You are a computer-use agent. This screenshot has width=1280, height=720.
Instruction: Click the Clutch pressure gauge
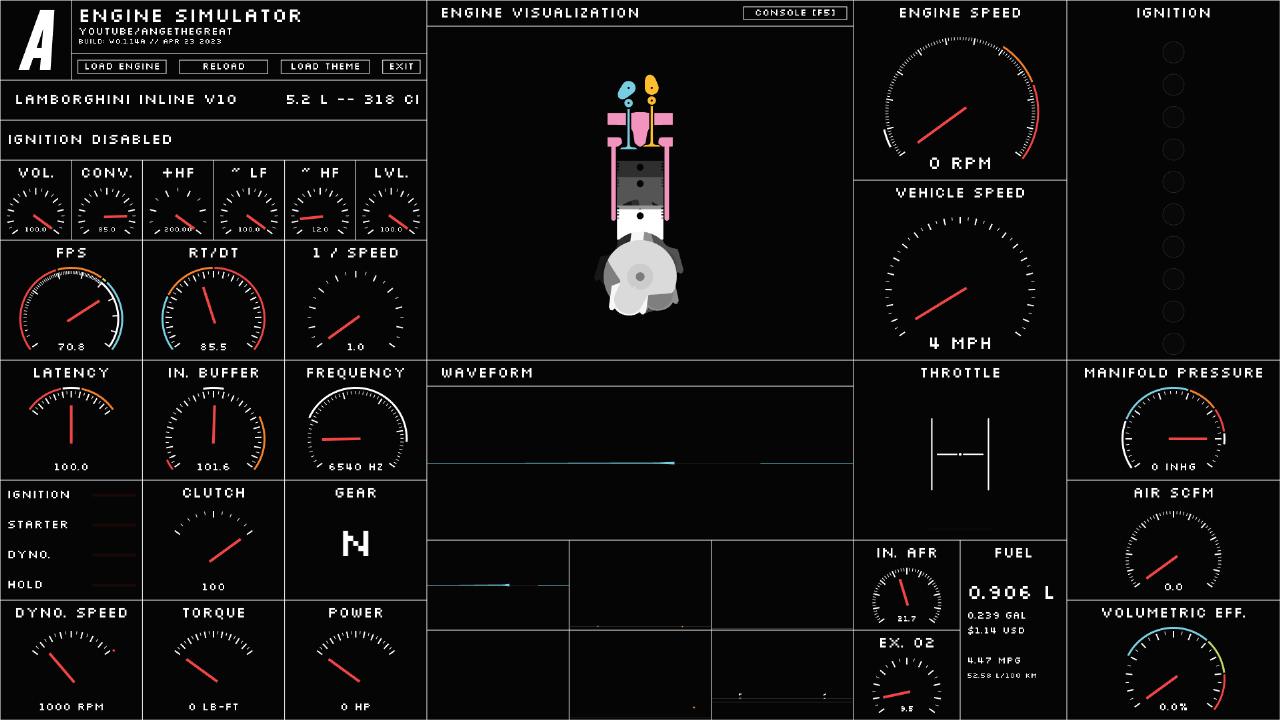click(x=214, y=545)
